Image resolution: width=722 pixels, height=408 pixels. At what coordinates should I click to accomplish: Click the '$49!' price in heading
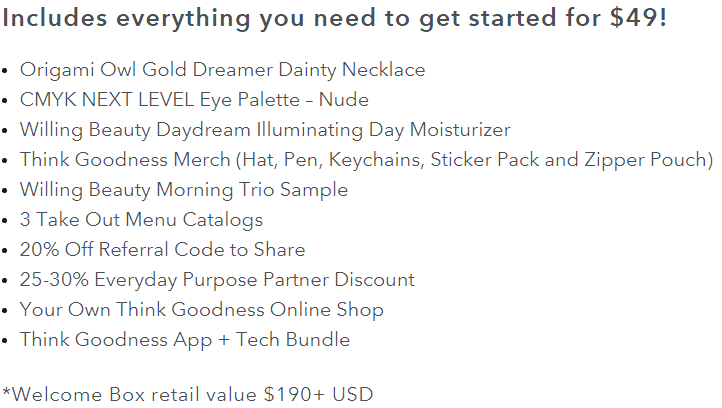[x=638, y=18]
